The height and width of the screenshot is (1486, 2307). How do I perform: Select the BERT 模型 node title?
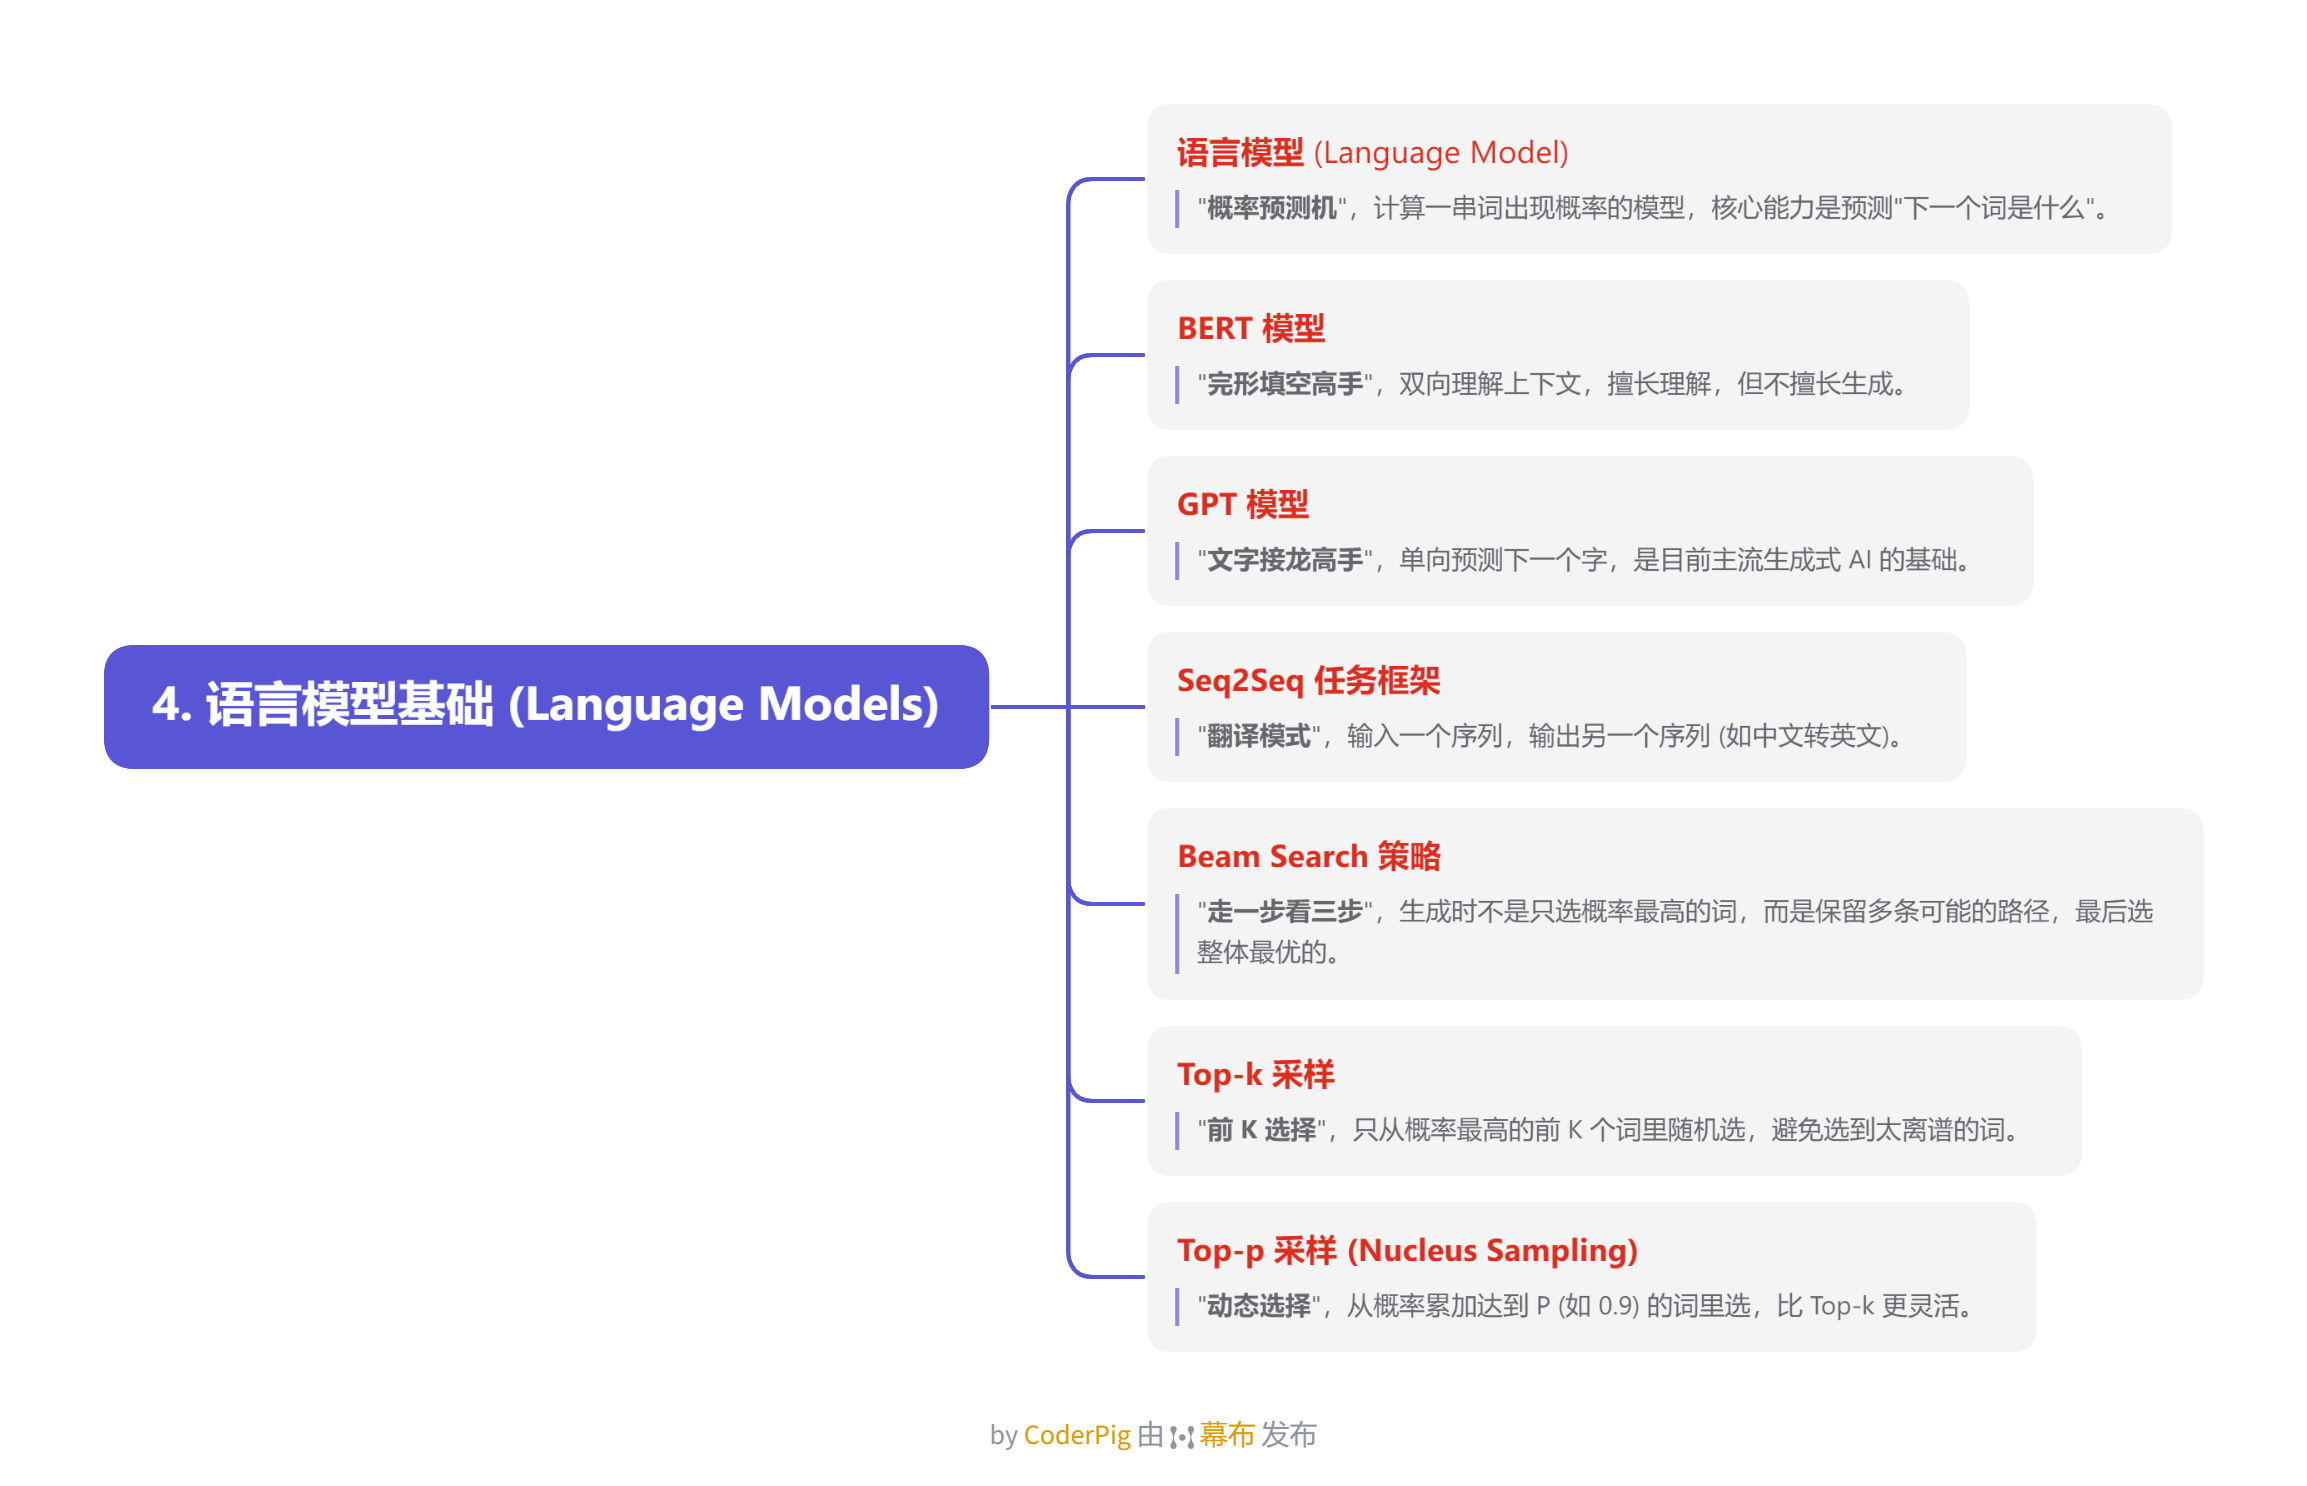pyautogui.click(x=1250, y=329)
